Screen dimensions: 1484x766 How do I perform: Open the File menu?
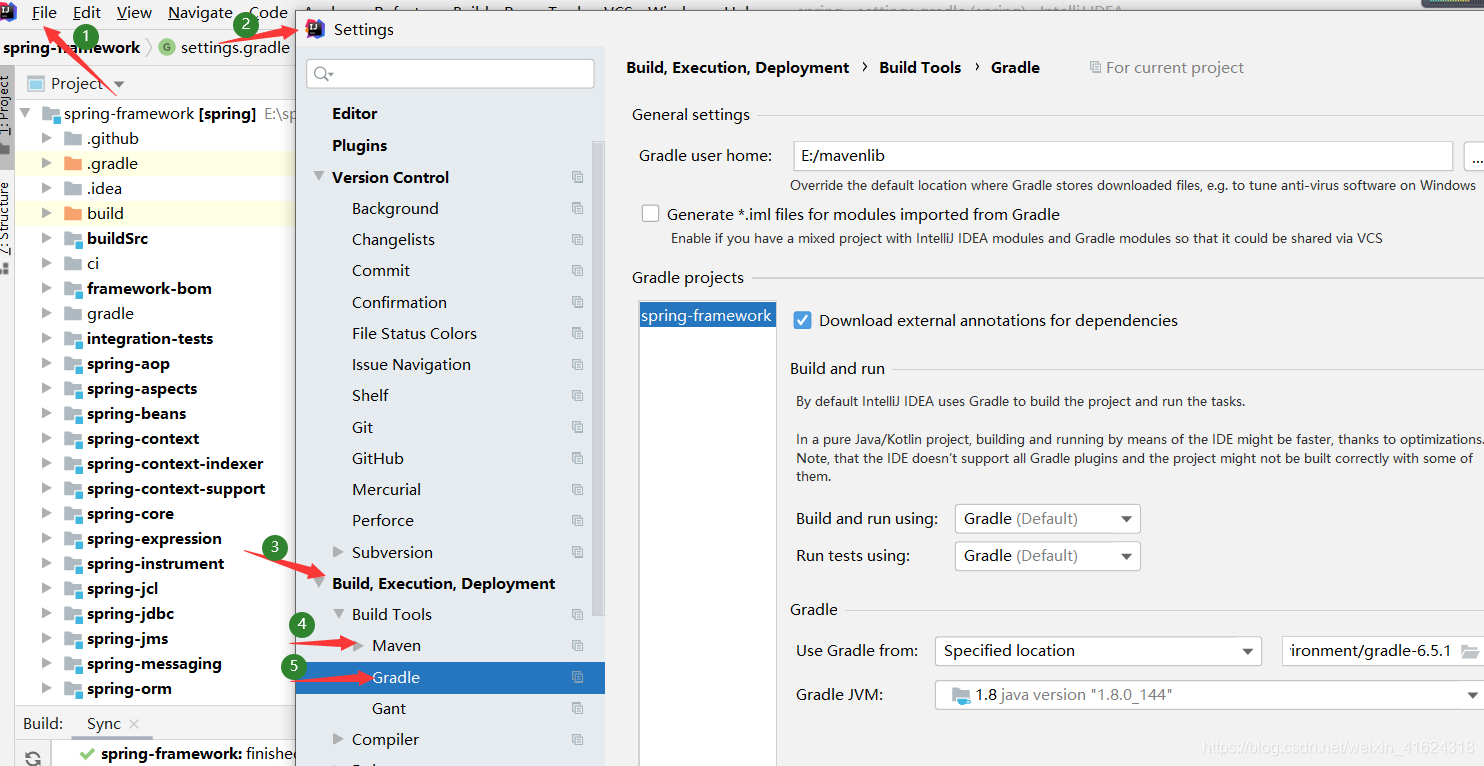pos(44,13)
